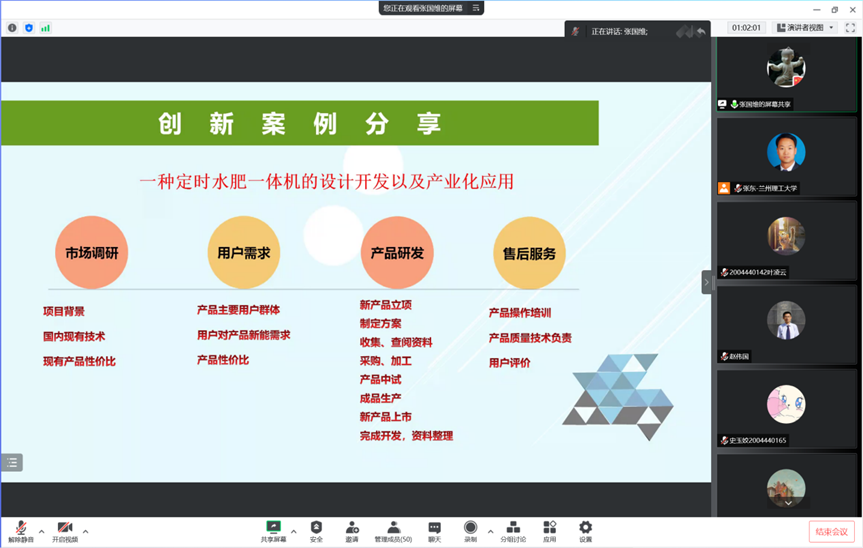Open 演讲者视图 view mode dropdown
Screen dimensions: 863x548
click(x=804, y=28)
